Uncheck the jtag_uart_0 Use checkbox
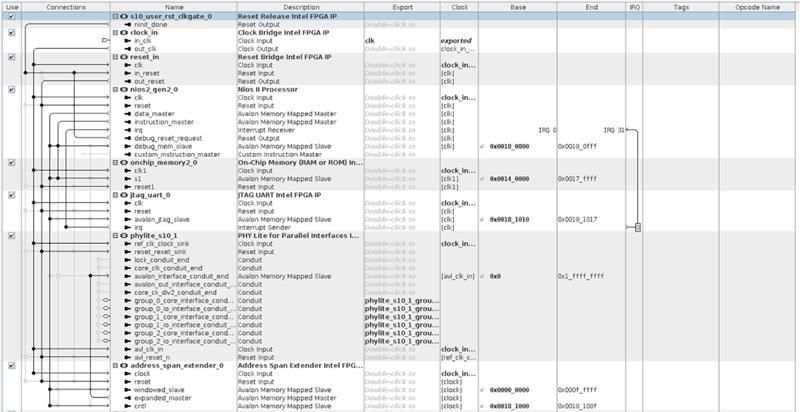 12,195
